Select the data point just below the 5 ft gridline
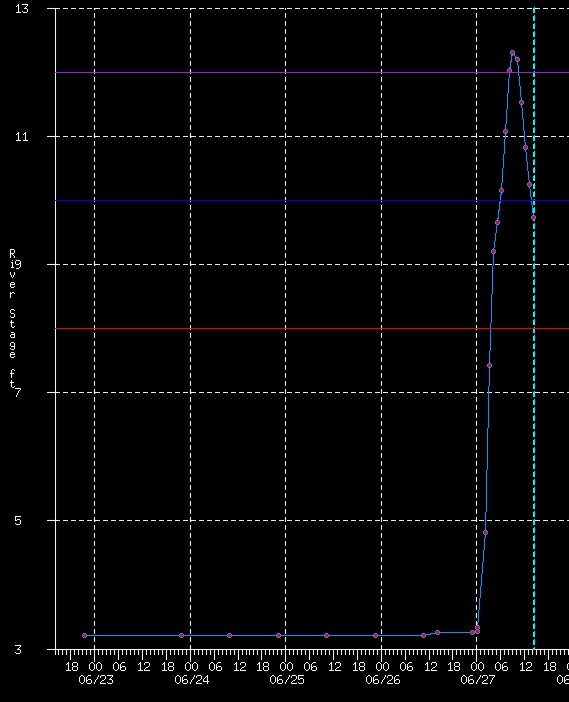This screenshot has height=702, width=569. (x=485, y=533)
